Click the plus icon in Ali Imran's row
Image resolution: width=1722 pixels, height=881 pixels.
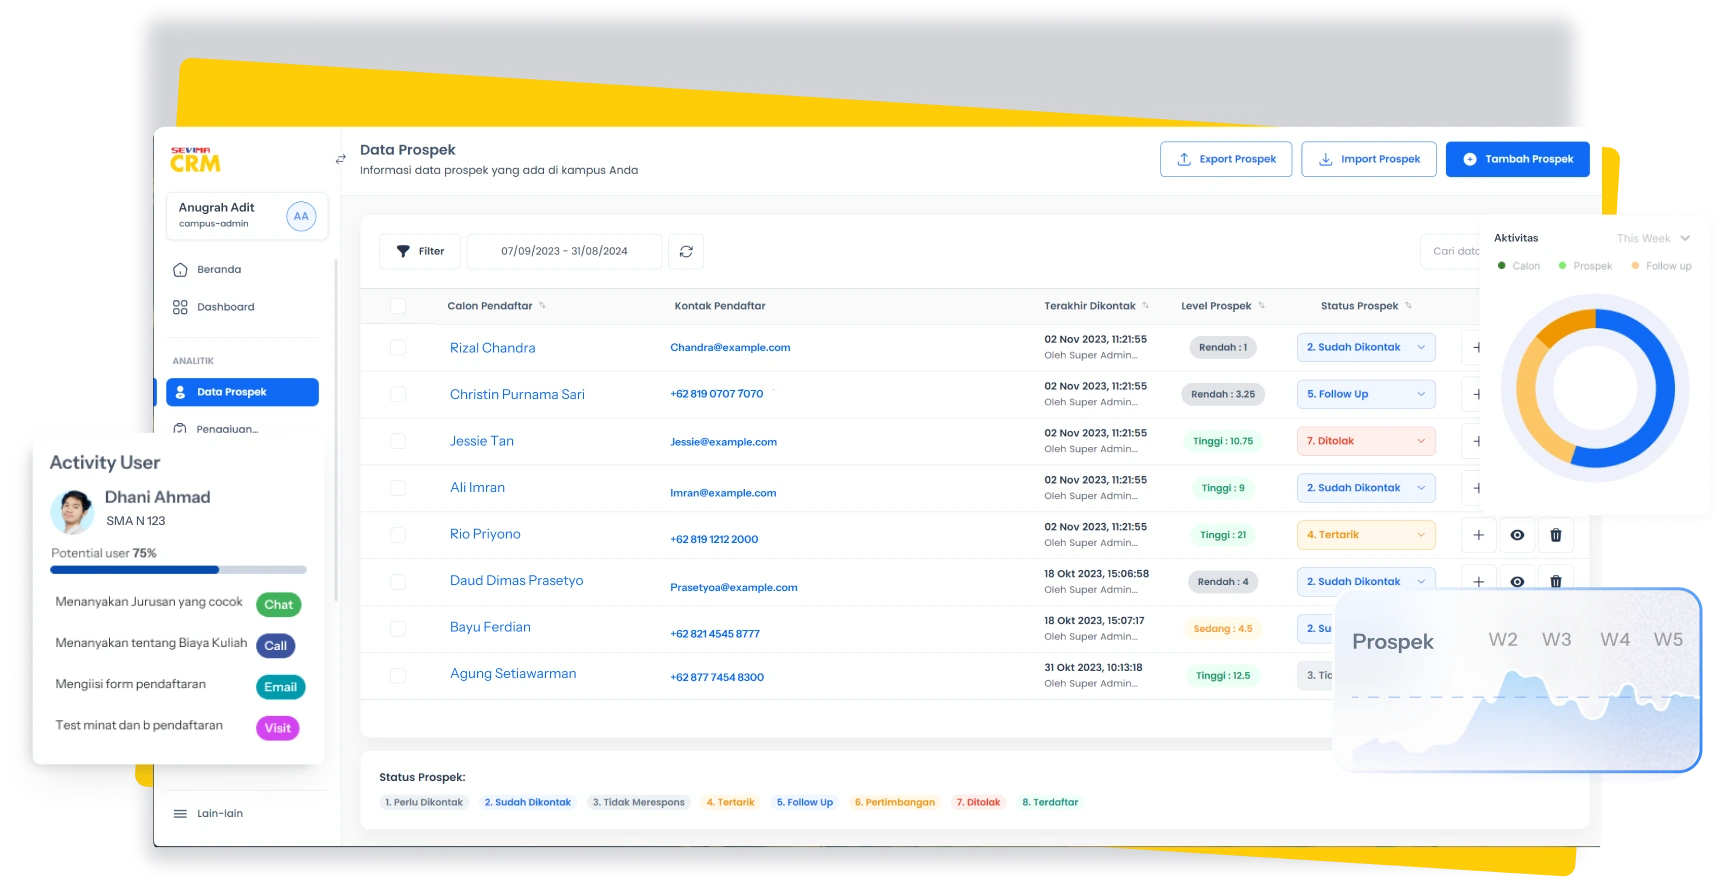click(x=1472, y=488)
